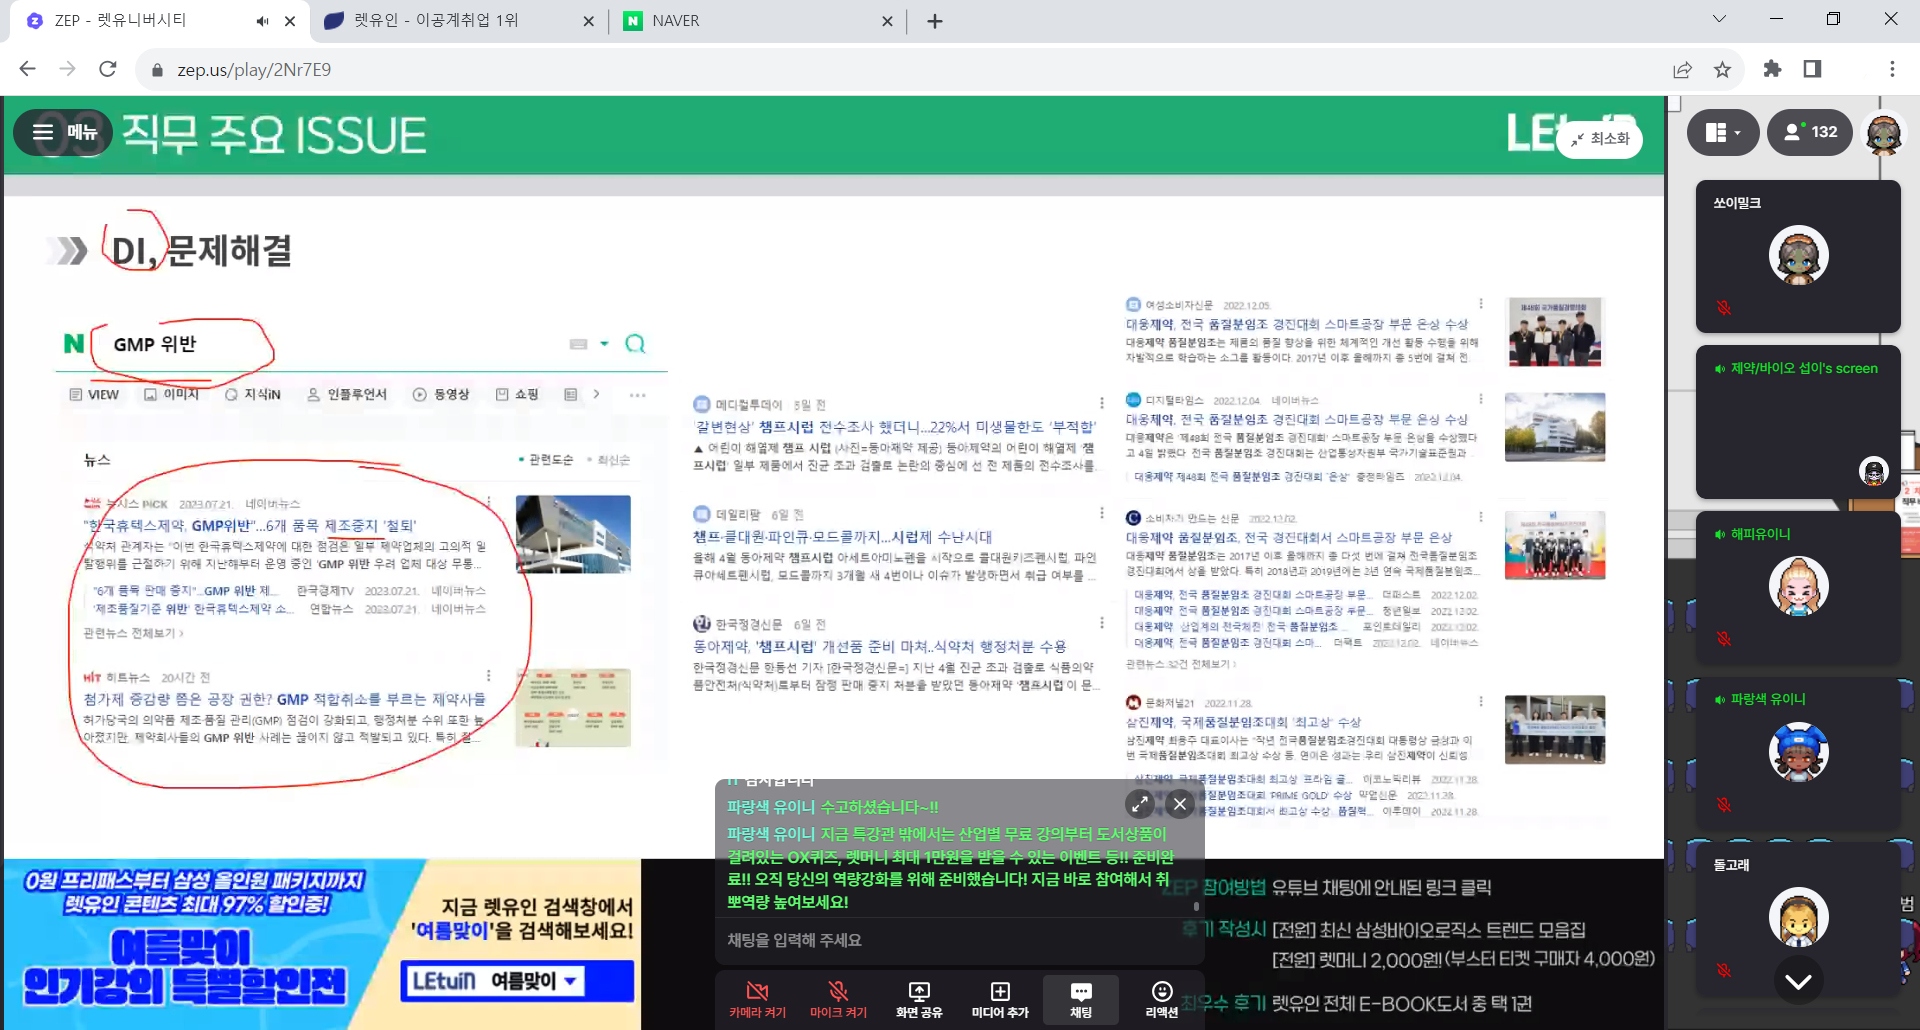1920x1030 pixels.
Task: Close the NAVER tab
Action: pos(887,21)
